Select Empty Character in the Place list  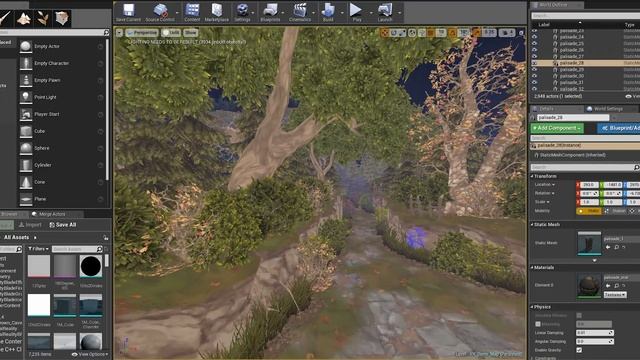tap(61, 63)
